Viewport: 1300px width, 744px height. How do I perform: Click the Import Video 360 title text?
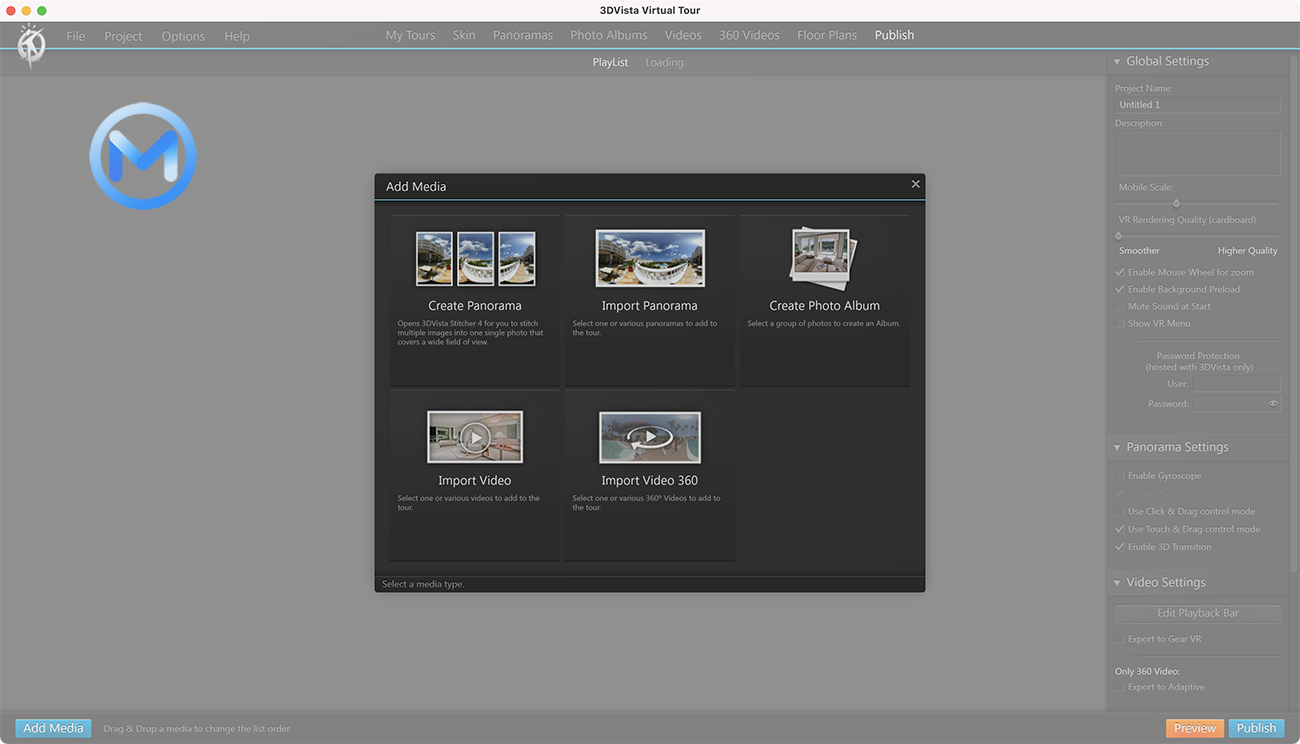(x=650, y=481)
